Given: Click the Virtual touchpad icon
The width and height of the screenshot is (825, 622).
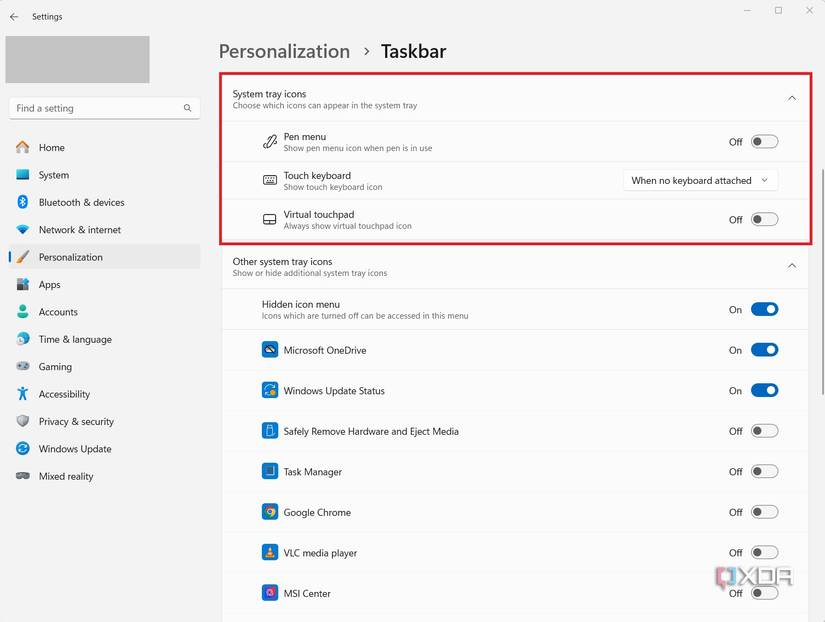Looking at the screenshot, I should point(270,220).
